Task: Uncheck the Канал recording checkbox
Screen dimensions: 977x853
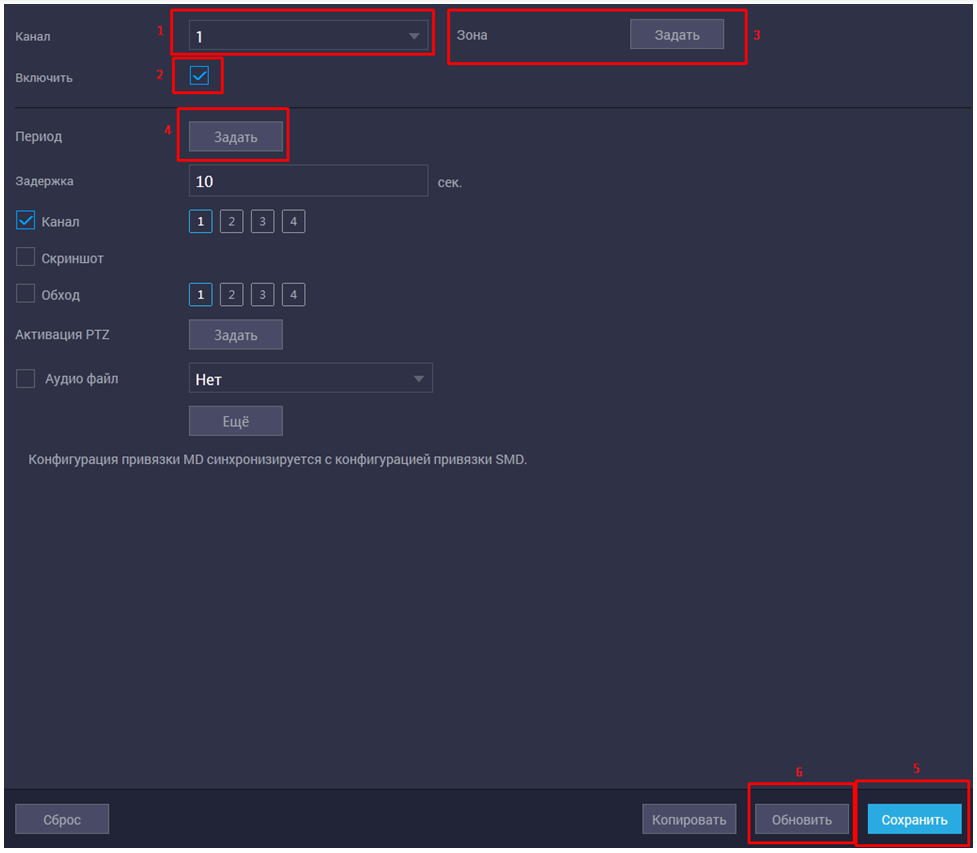Action: 26,220
